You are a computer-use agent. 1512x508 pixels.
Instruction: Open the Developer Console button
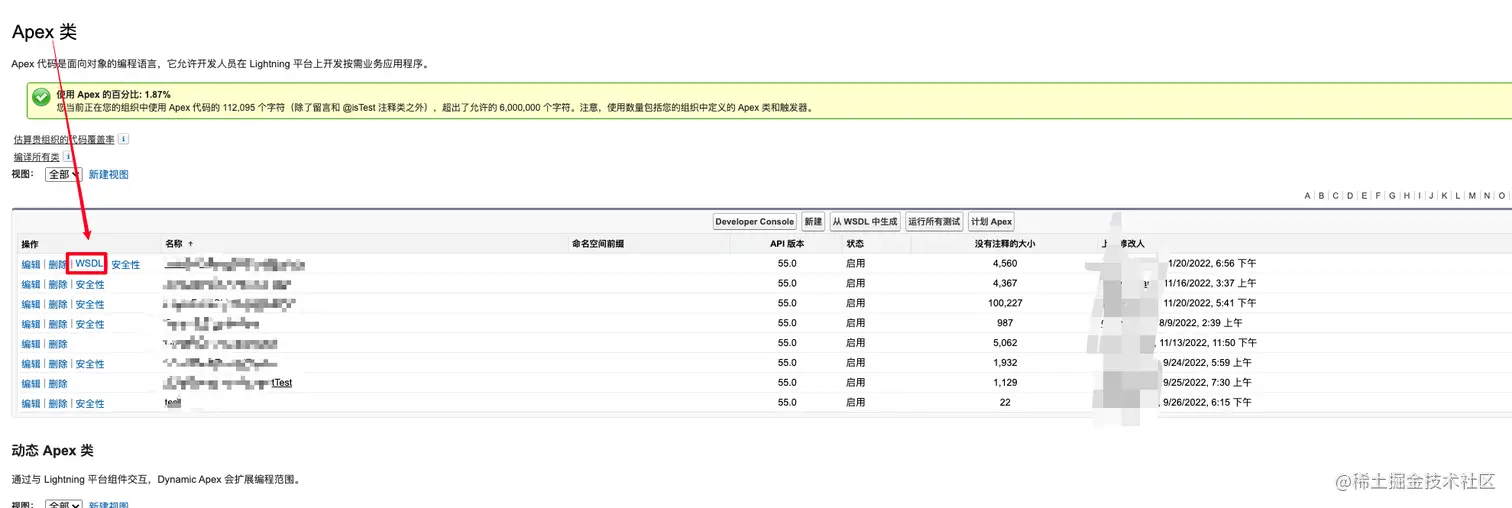(755, 221)
